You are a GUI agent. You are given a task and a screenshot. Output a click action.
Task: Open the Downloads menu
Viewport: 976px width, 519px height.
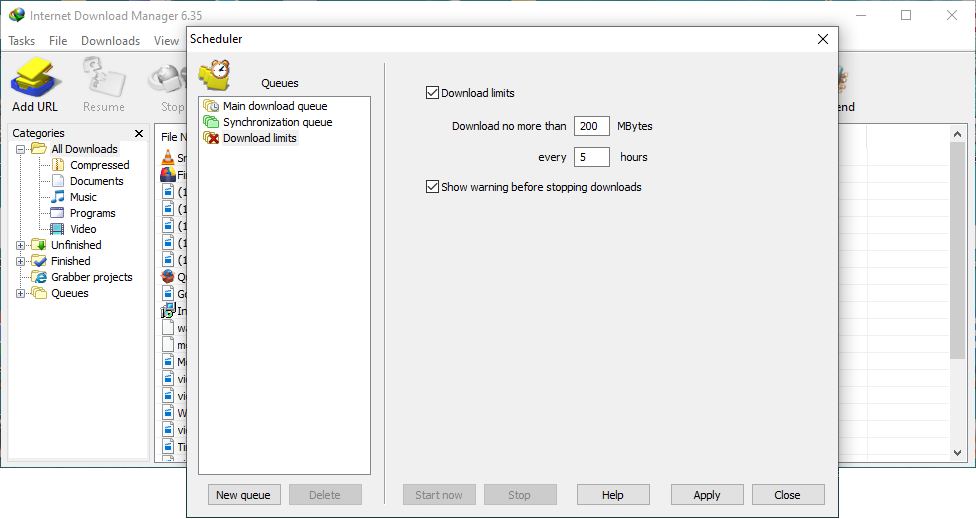110,41
